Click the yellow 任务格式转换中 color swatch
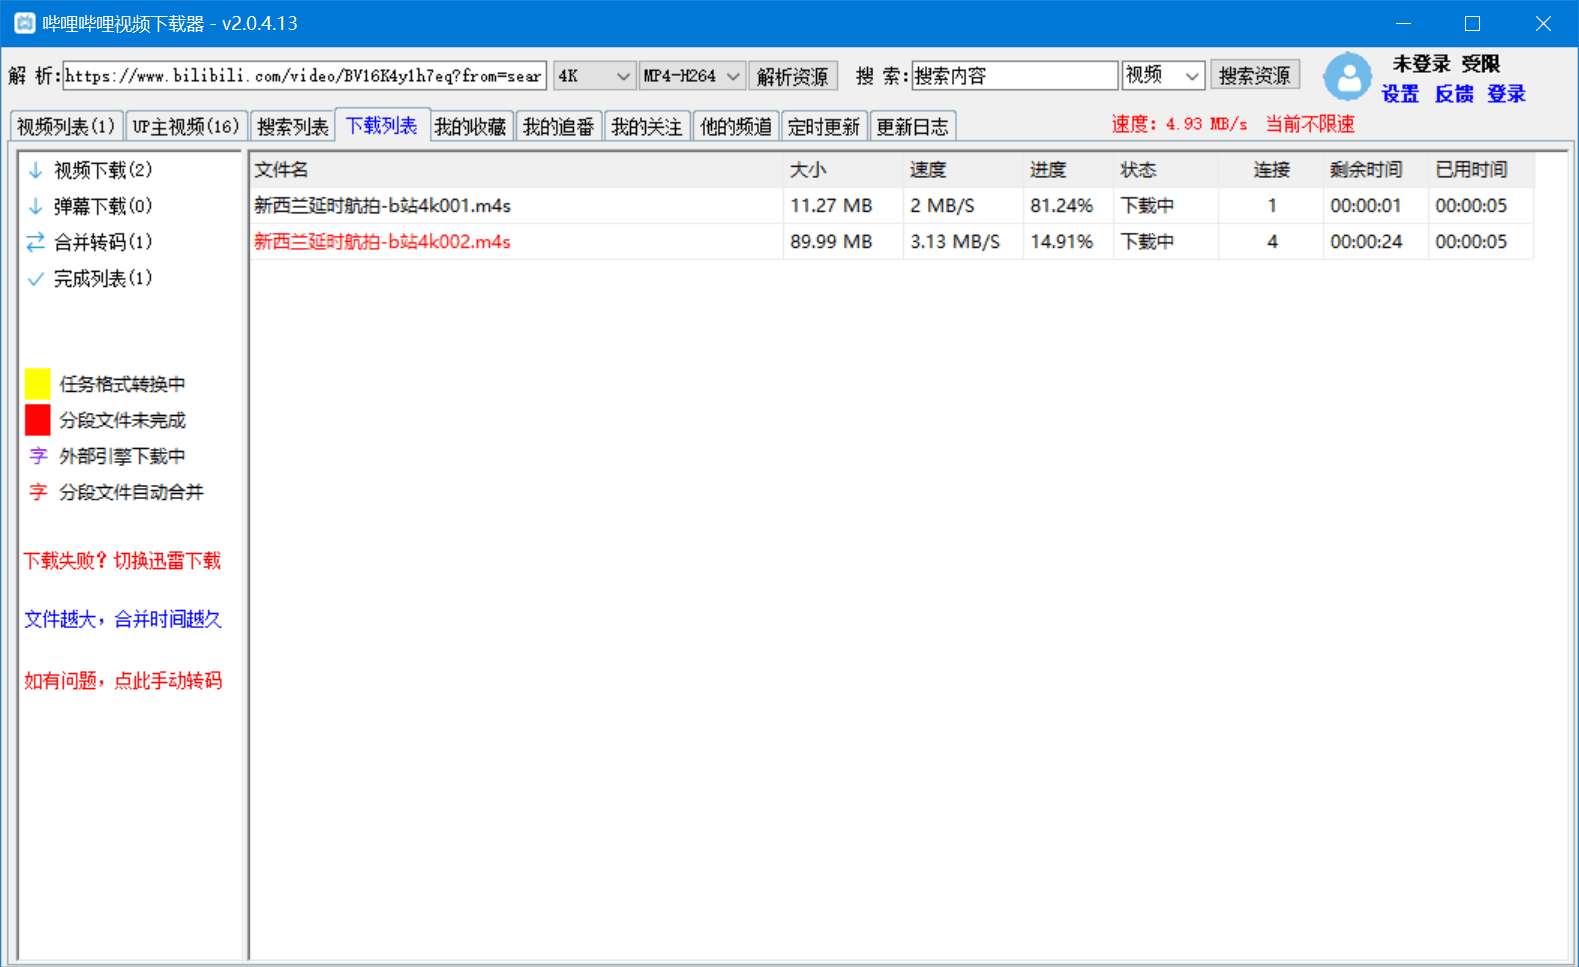The image size is (1579, 967). (38, 384)
